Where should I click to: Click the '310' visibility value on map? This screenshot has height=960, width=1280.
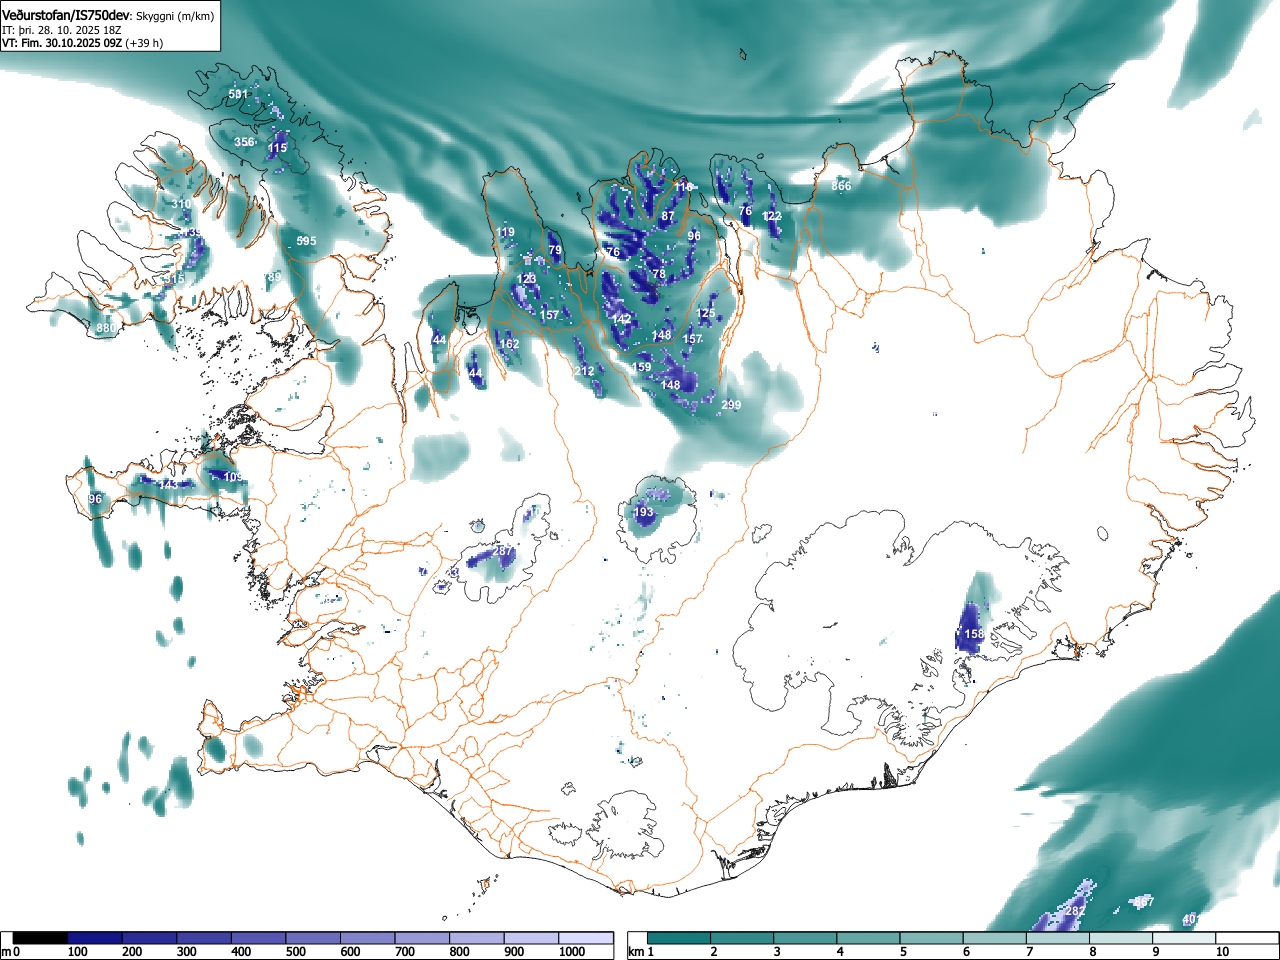(181, 204)
